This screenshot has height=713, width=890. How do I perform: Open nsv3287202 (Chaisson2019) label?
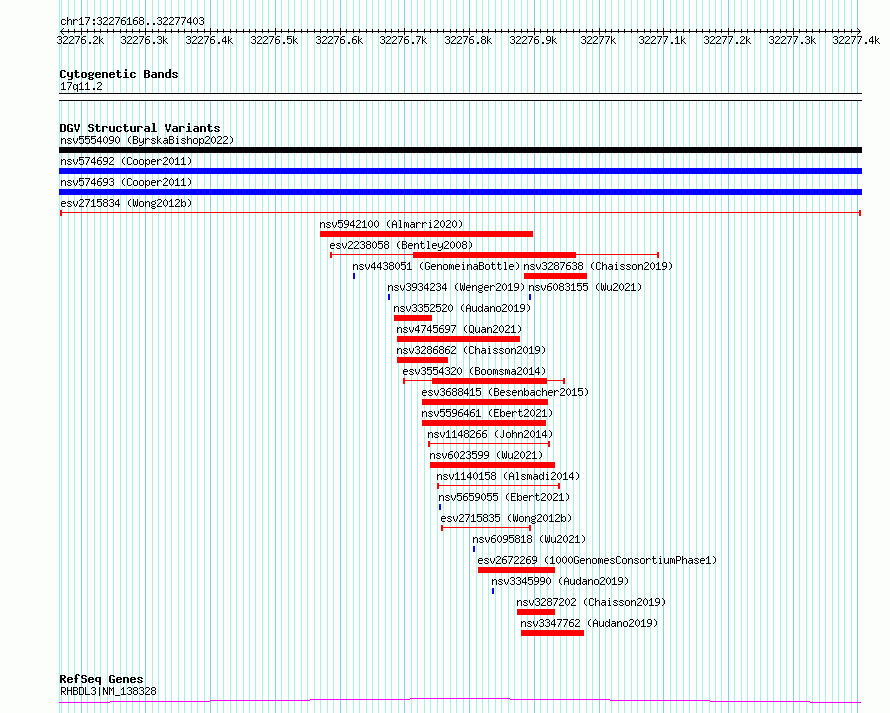tap(591, 602)
